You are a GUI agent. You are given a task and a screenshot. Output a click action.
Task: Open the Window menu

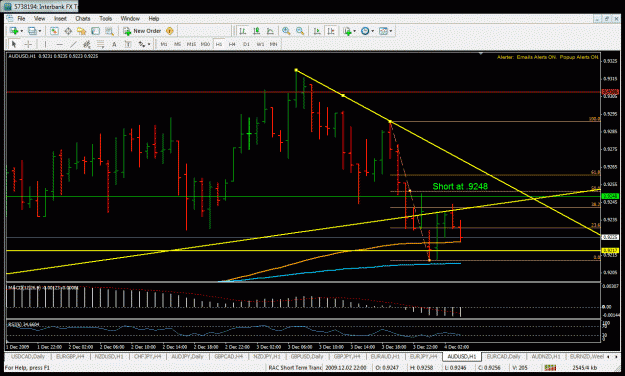click(130, 18)
